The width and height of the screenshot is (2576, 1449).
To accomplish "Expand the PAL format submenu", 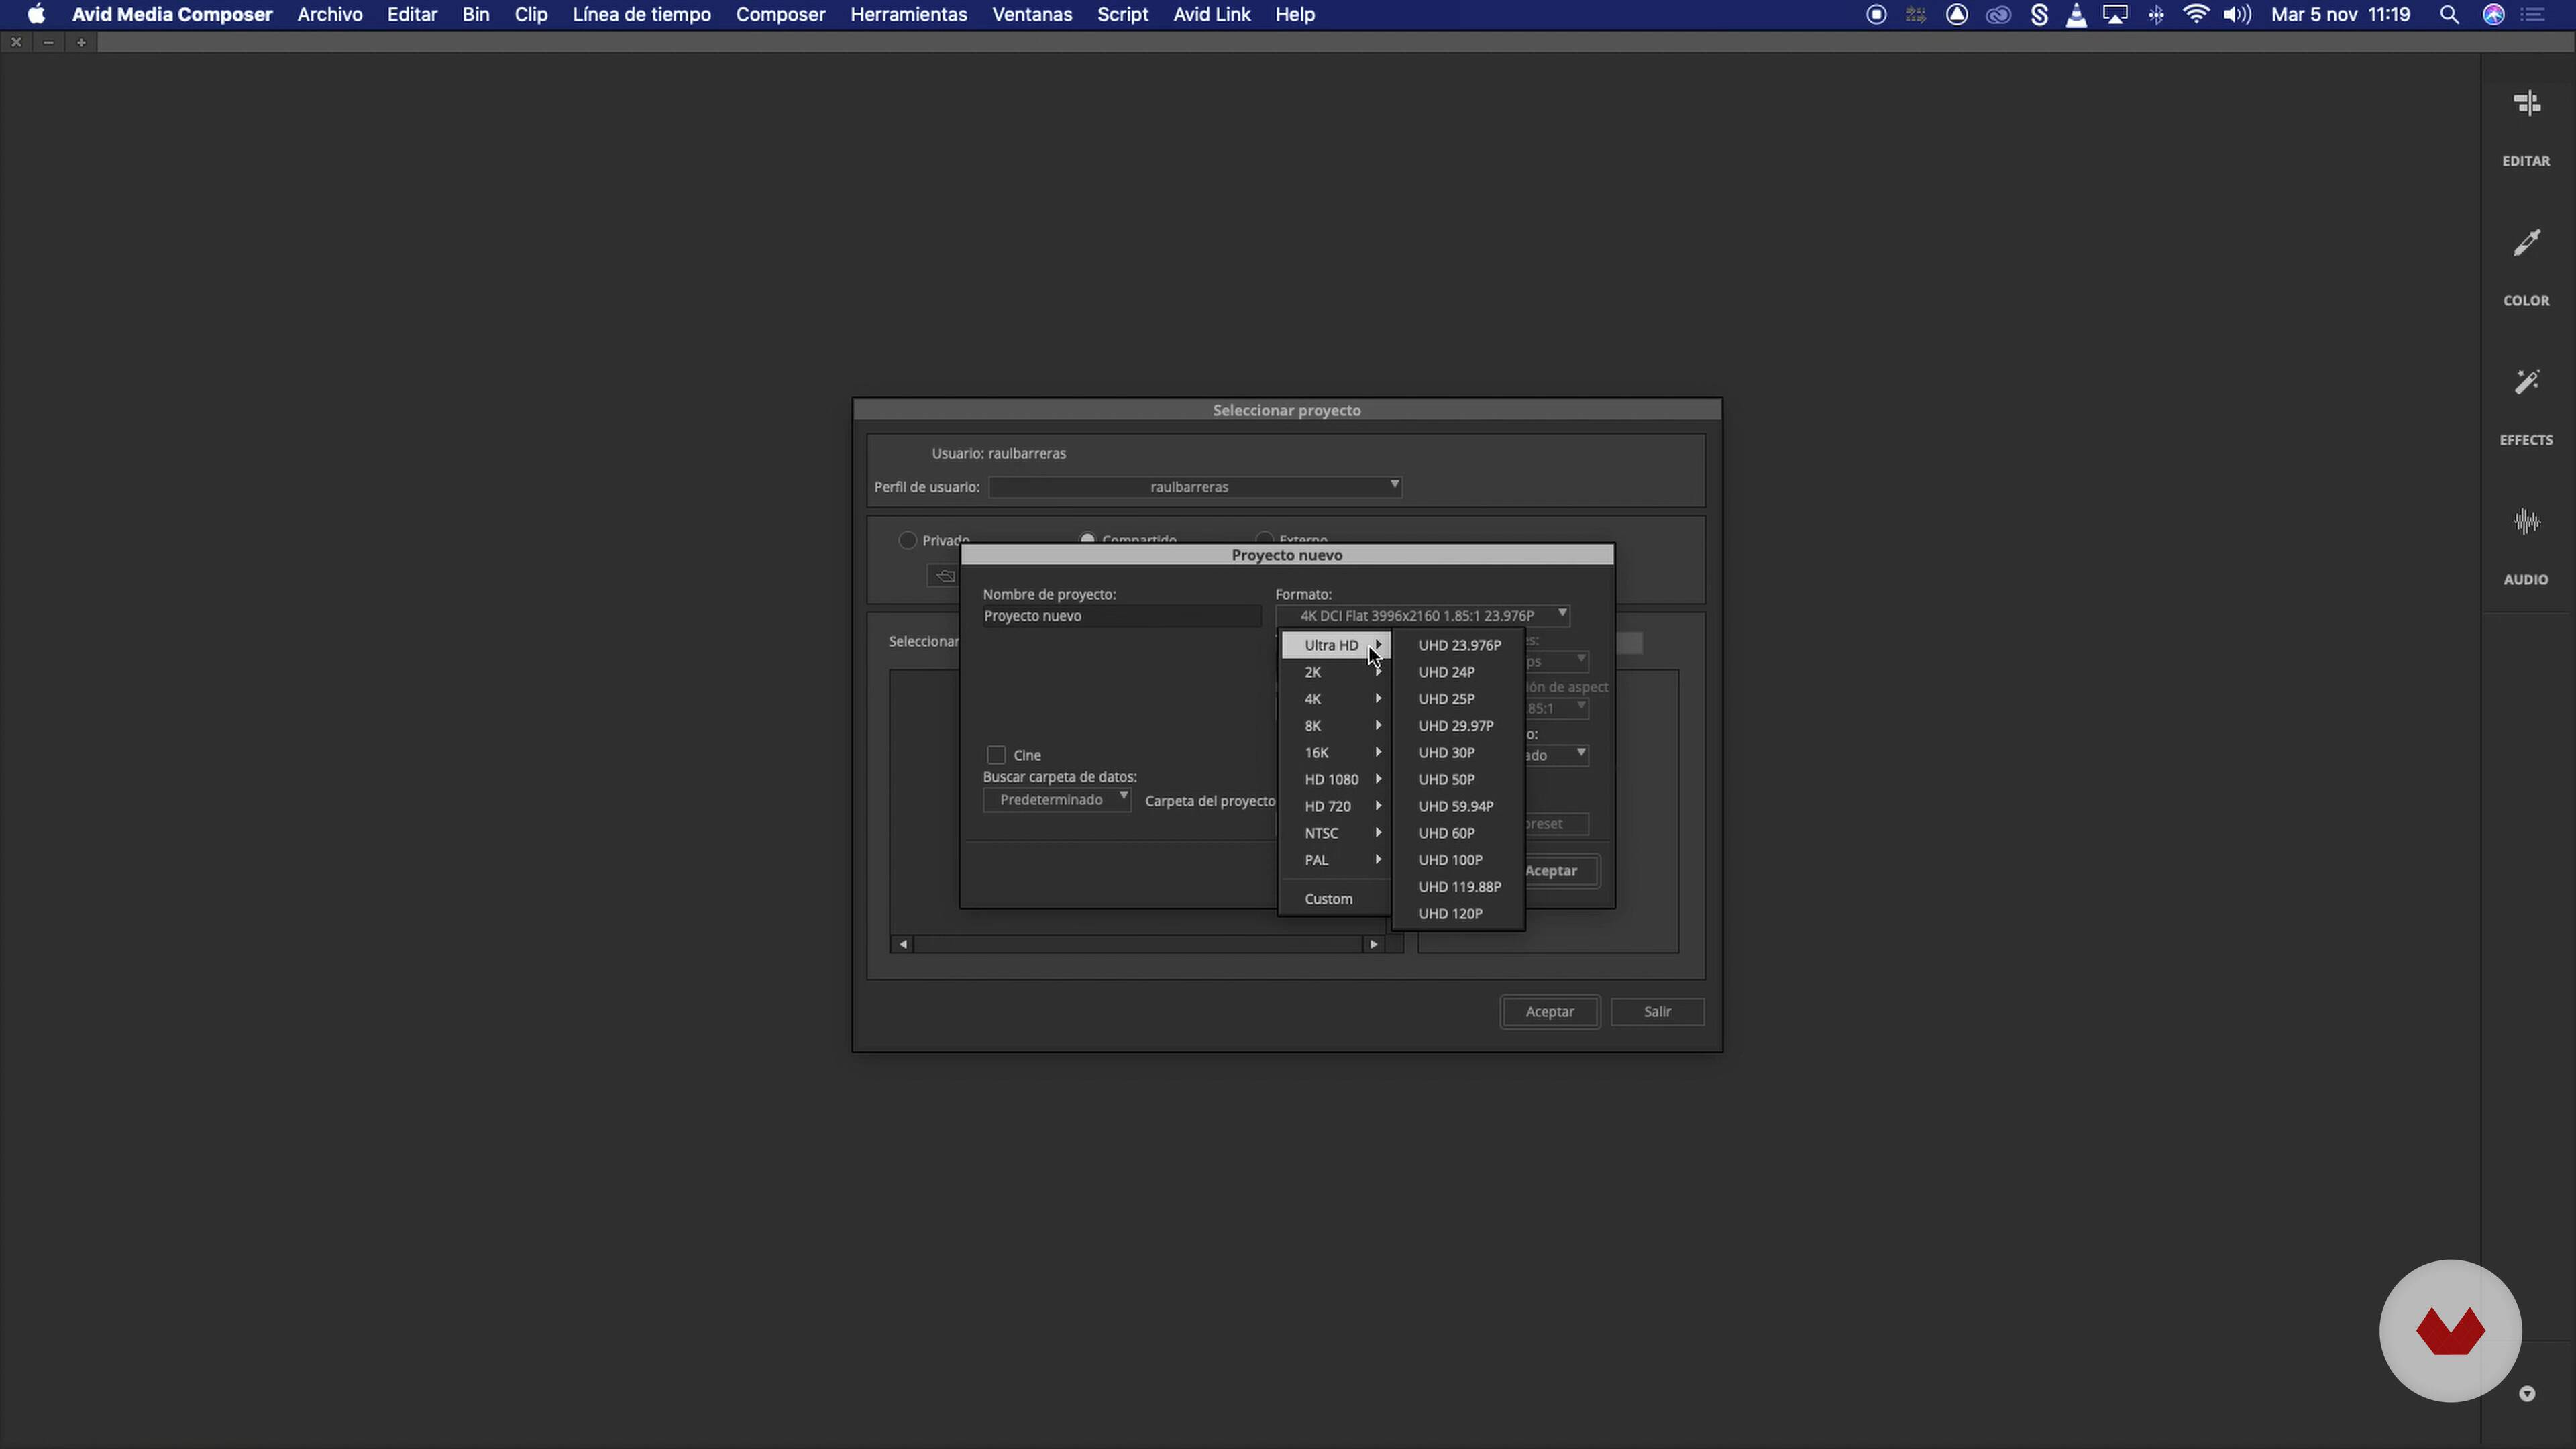I will pyautogui.click(x=1336, y=861).
